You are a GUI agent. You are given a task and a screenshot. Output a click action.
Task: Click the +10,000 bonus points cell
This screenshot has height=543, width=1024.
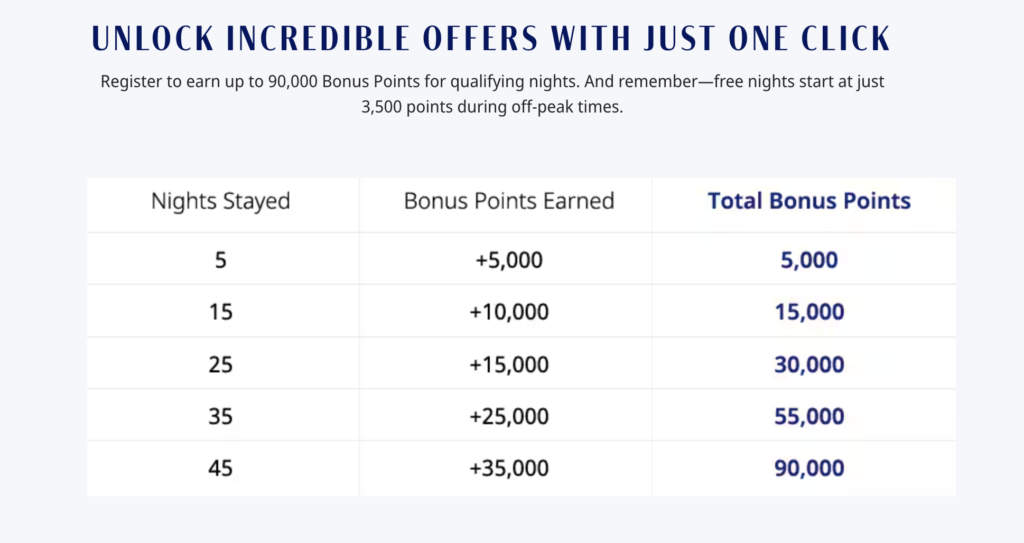tap(509, 312)
